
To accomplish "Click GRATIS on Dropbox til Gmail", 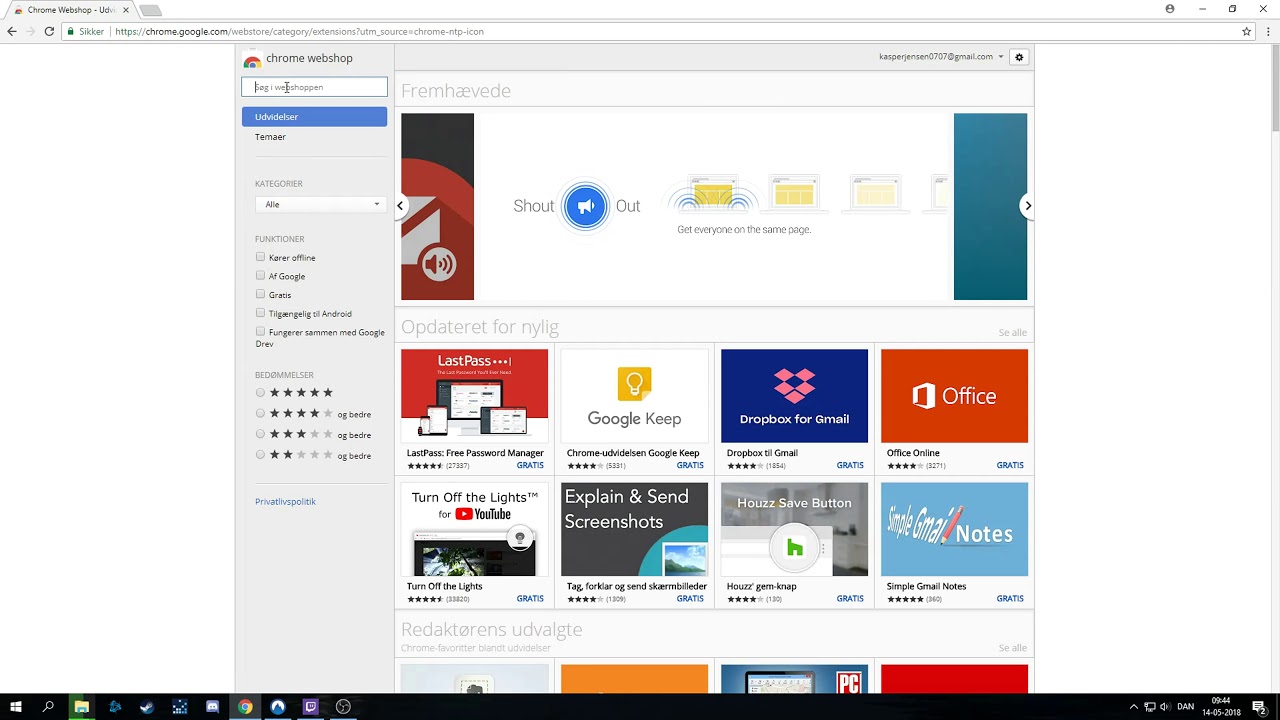I will 850,465.
